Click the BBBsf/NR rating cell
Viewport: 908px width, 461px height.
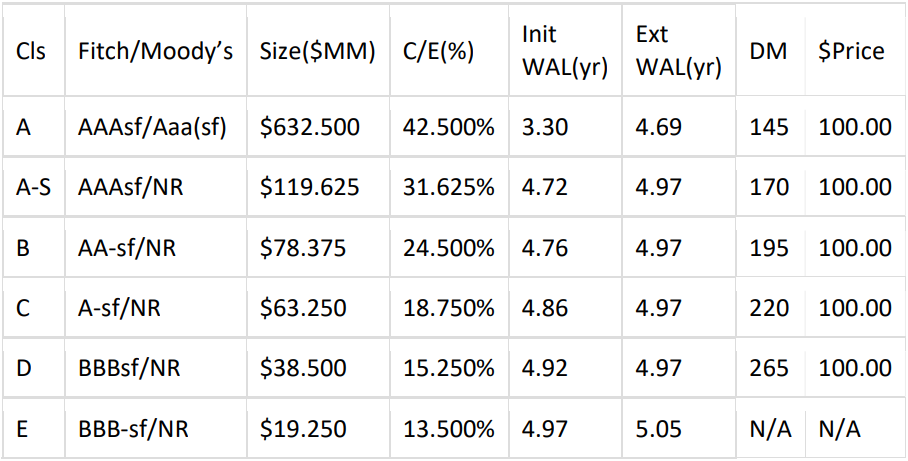coord(128,369)
